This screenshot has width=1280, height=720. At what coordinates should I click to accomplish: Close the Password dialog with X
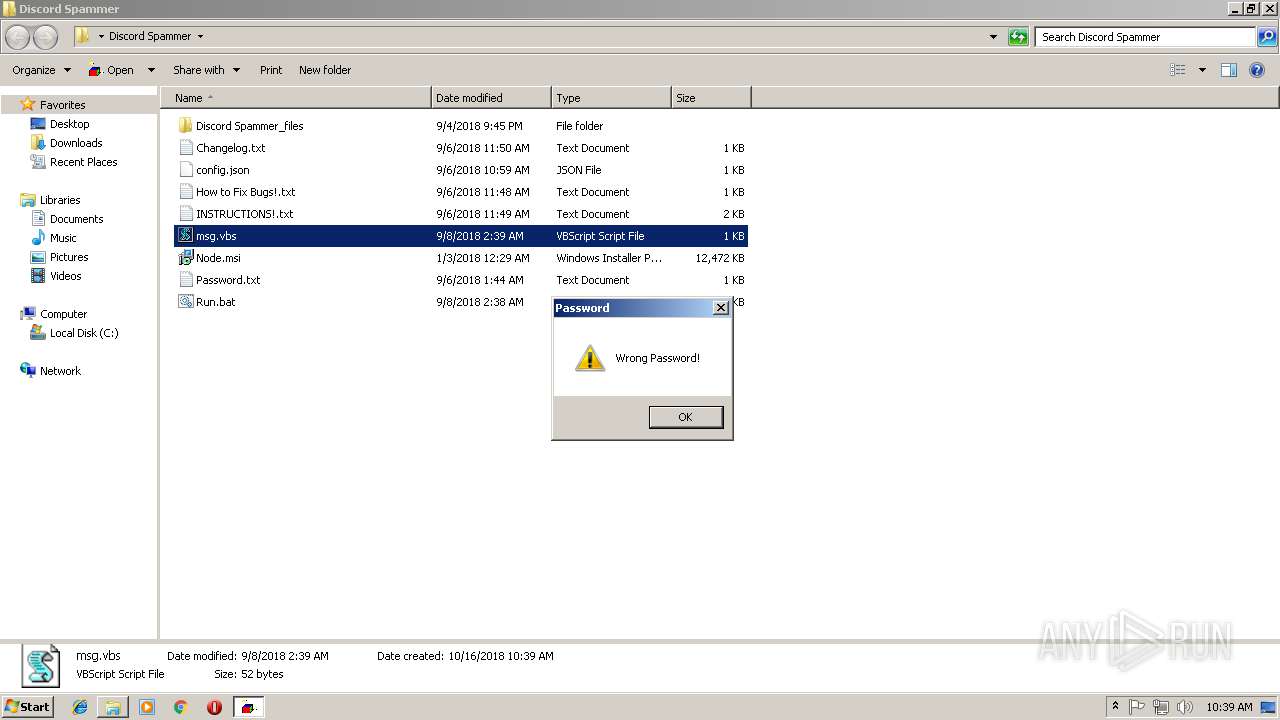point(720,308)
